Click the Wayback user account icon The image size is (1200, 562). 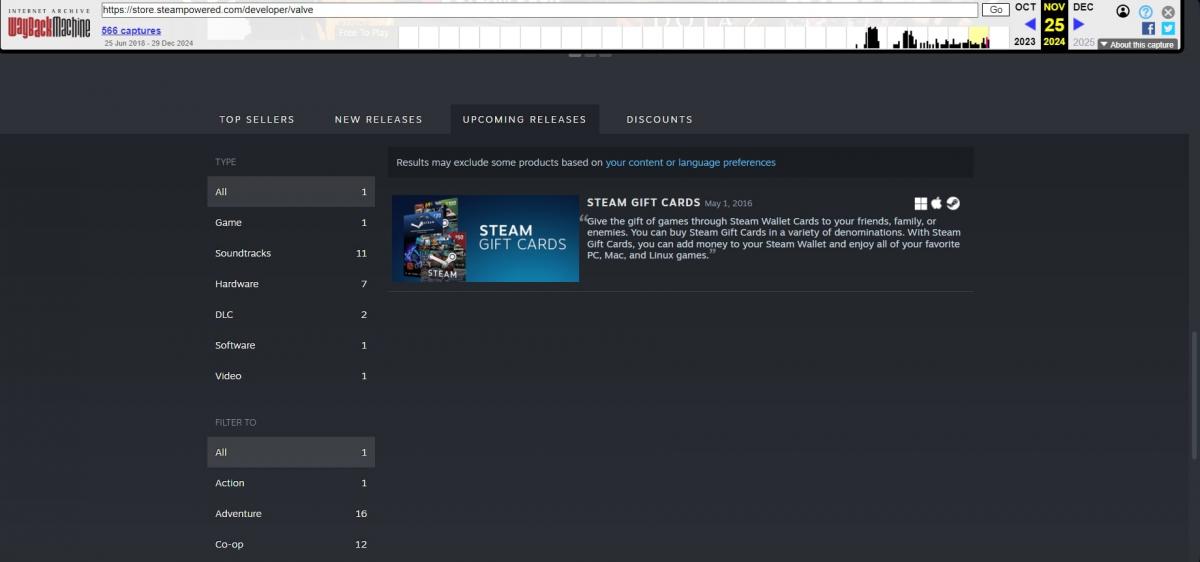pyautogui.click(x=1123, y=11)
